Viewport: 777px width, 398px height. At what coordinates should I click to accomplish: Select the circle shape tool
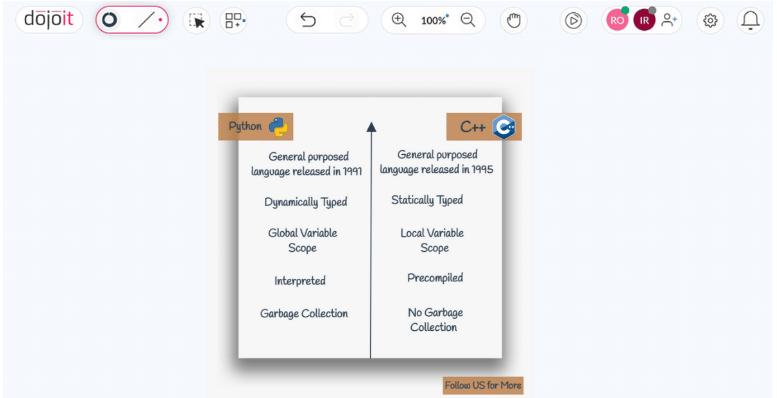click(x=110, y=20)
